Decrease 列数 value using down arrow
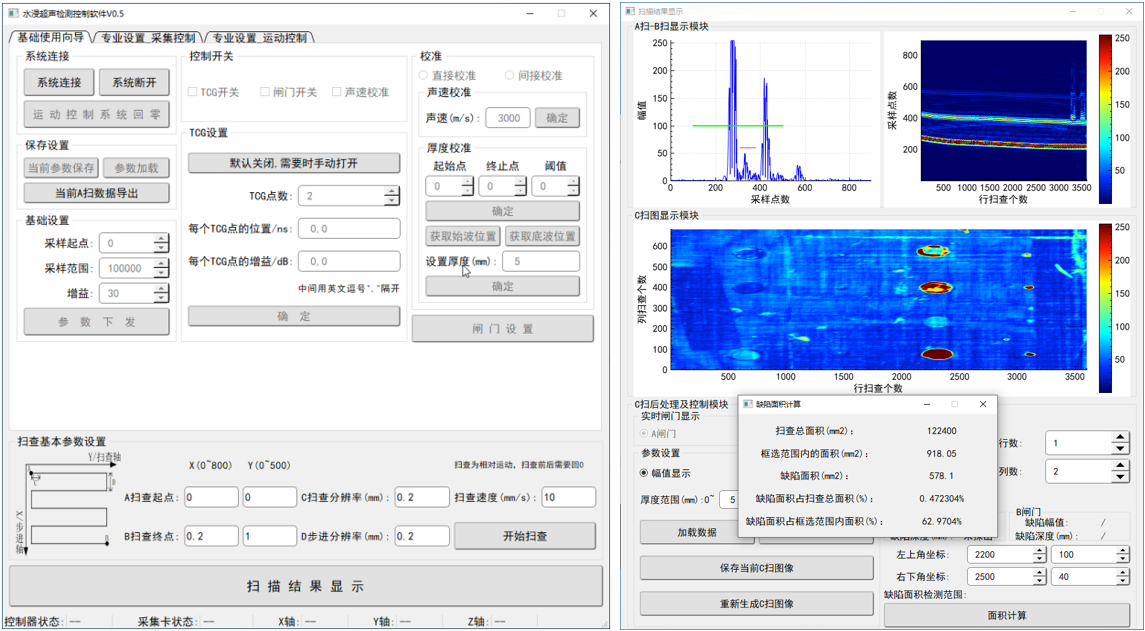The height and width of the screenshot is (631, 1145). [1119, 476]
